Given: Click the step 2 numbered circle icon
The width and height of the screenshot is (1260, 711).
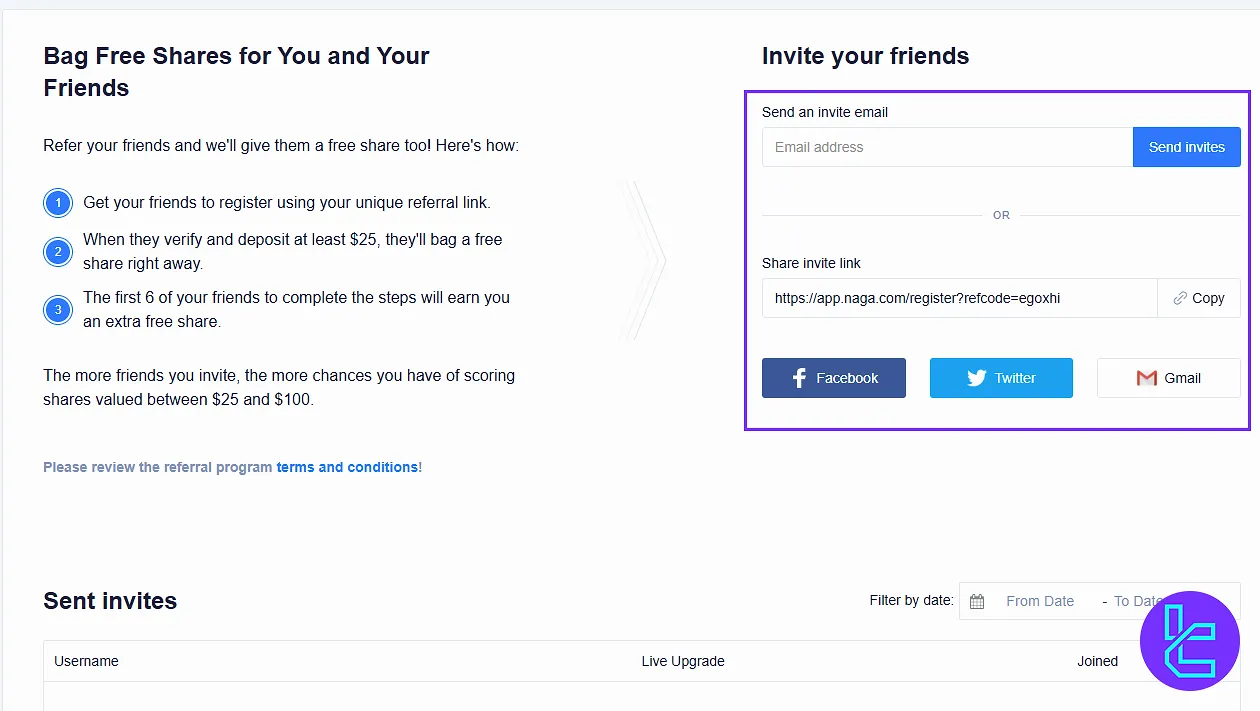Looking at the screenshot, I should (x=58, y=251).
